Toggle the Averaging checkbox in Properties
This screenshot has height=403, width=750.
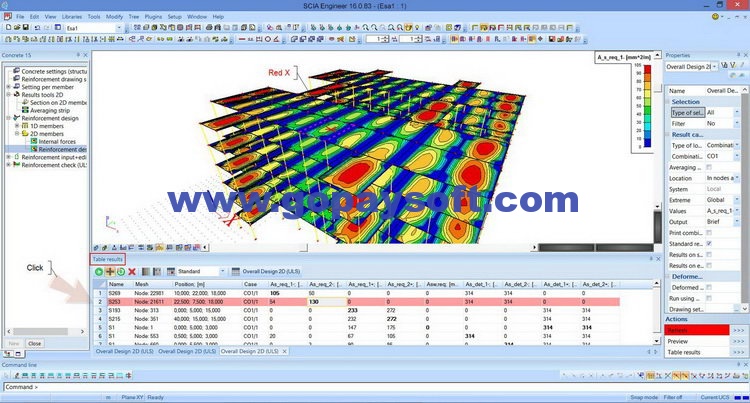pos(709,167)
